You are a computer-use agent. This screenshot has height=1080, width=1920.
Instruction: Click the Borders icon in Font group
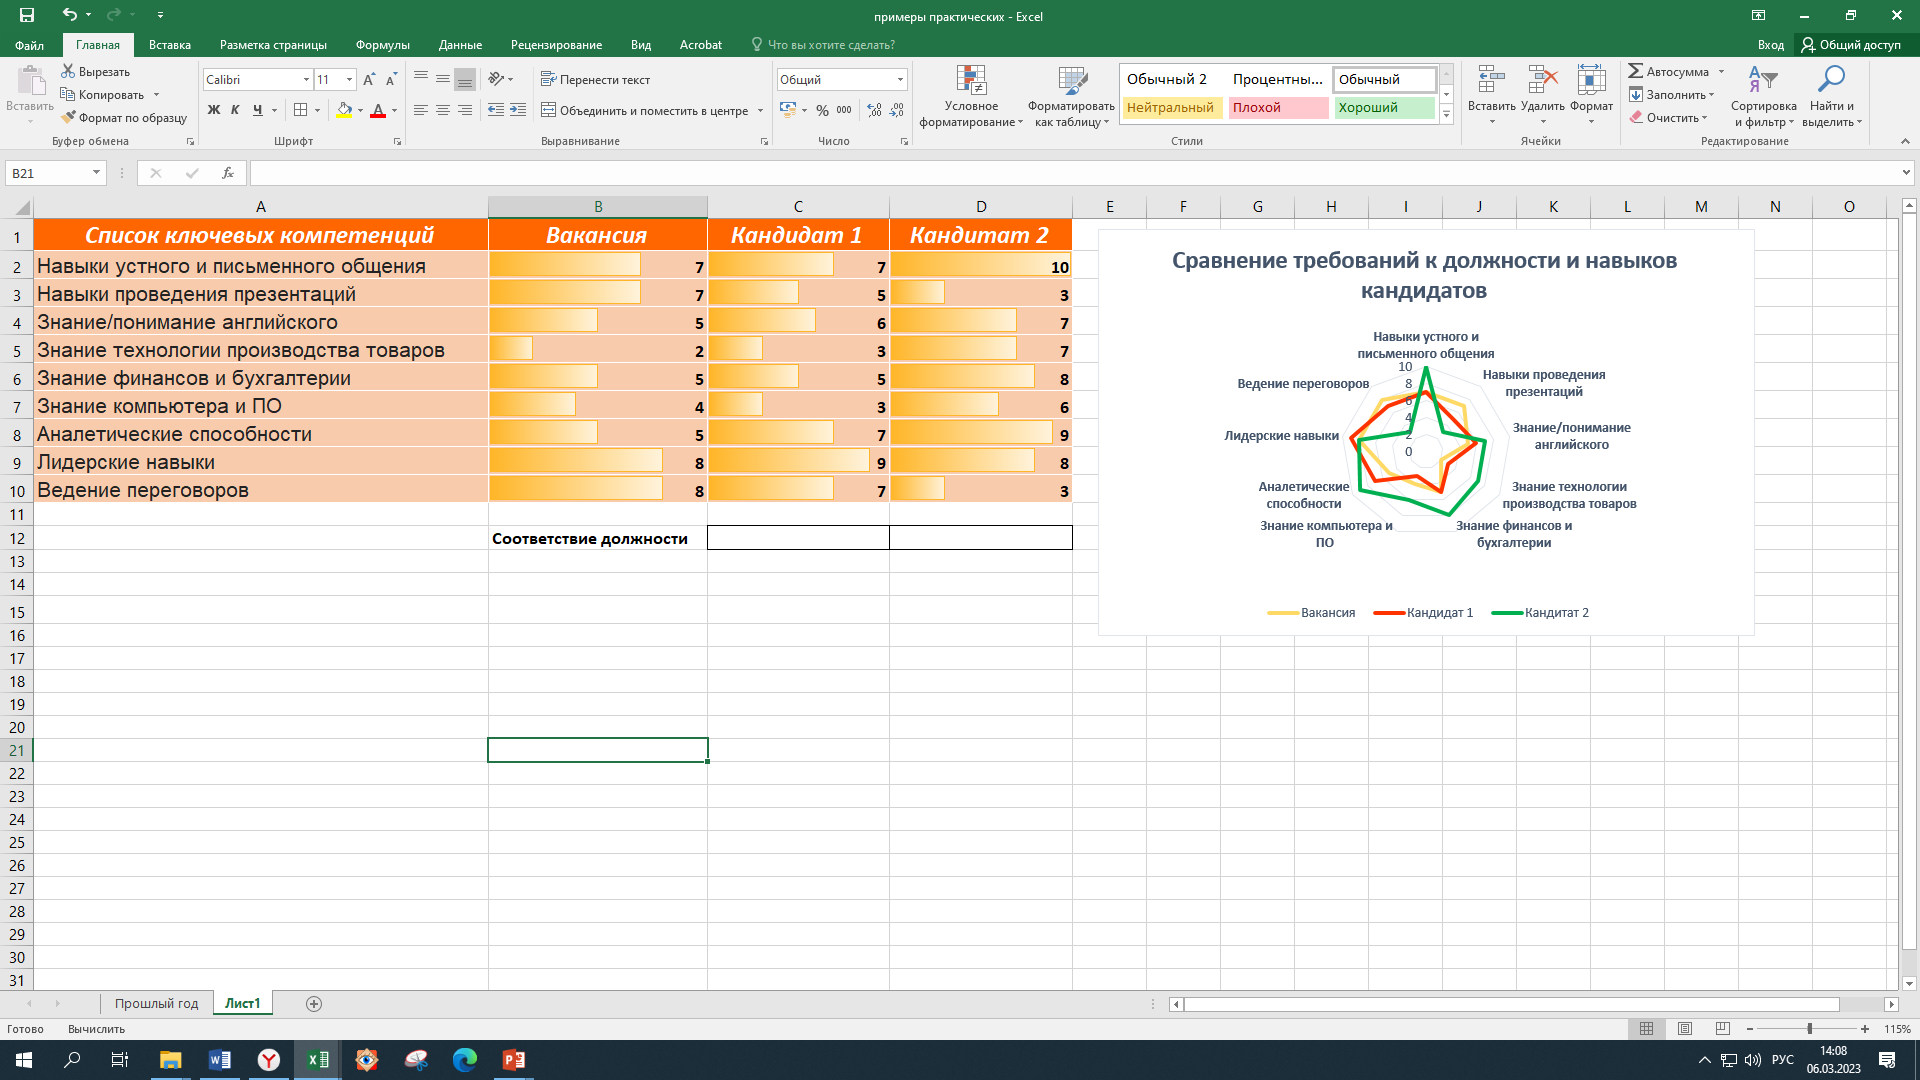coord(301,110)
